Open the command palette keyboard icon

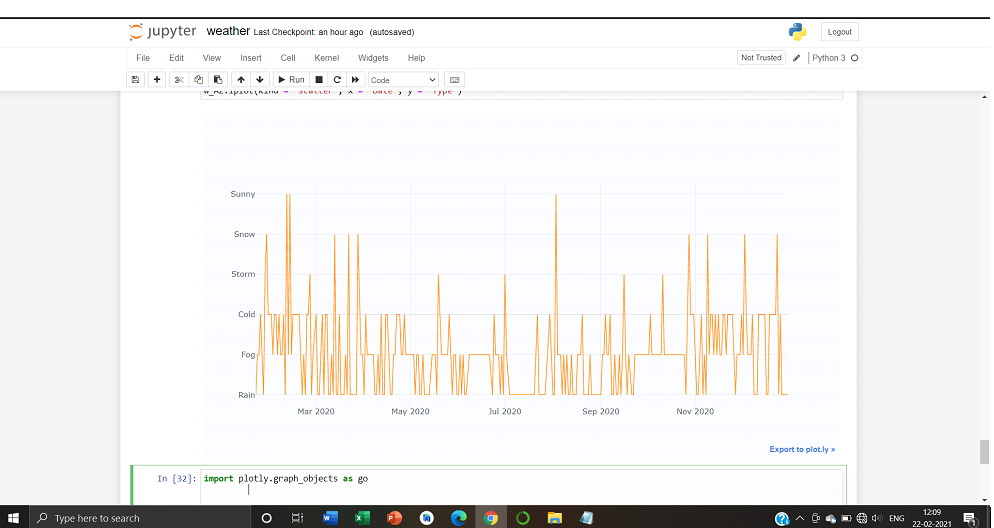click(454, 79)
